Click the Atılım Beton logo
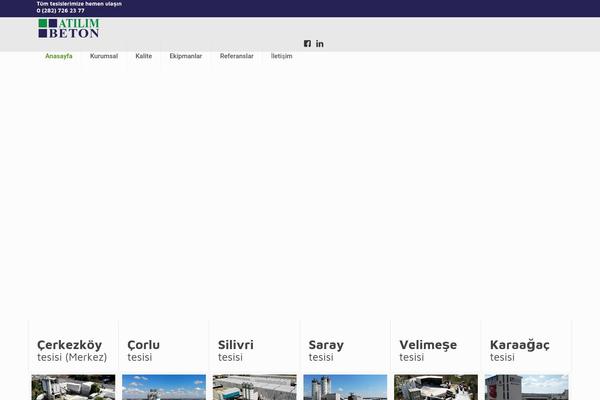Viewport: 600px width, 400px height. pos(69,28)
